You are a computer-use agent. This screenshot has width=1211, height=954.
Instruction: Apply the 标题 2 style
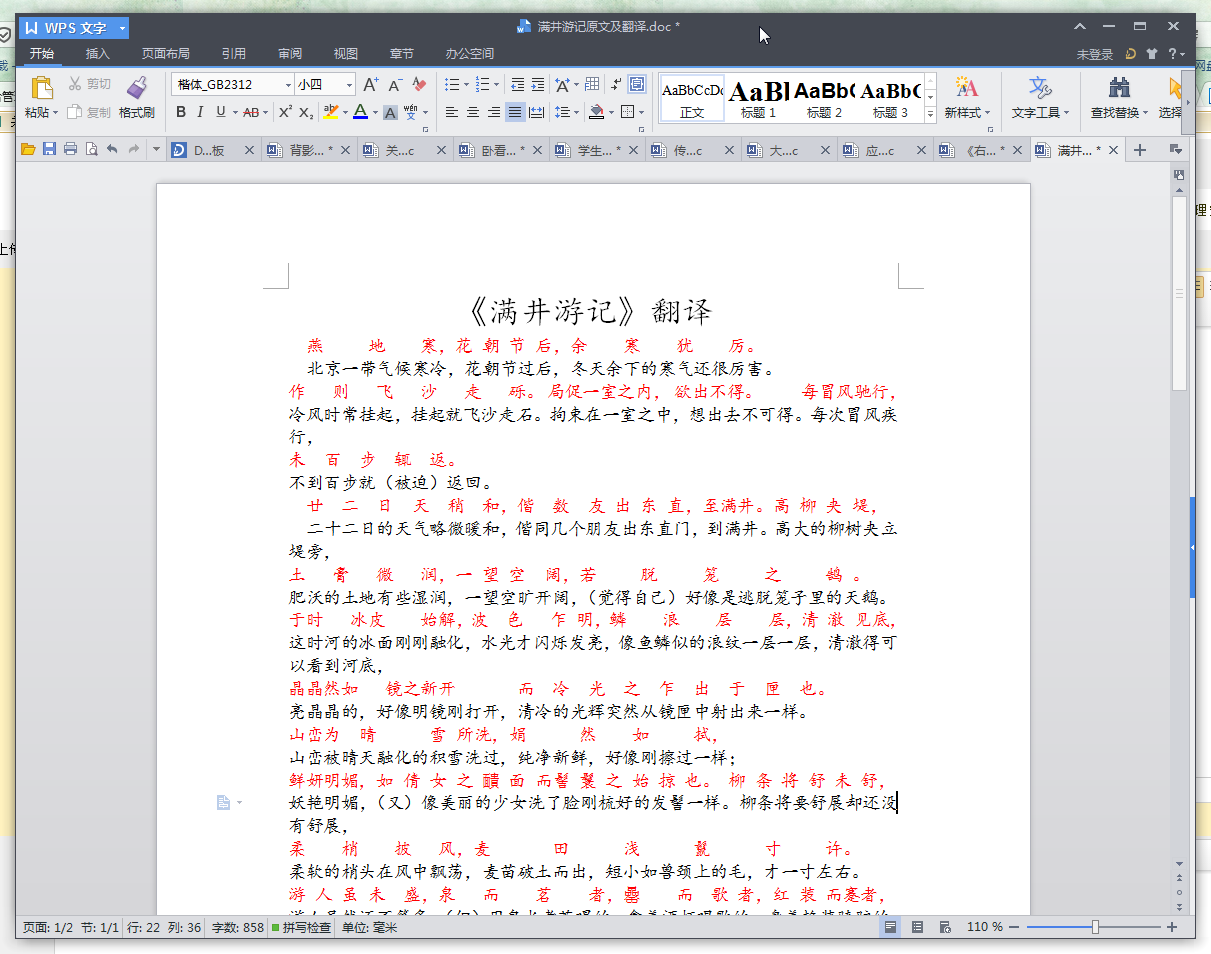click(x=824, y=98)
